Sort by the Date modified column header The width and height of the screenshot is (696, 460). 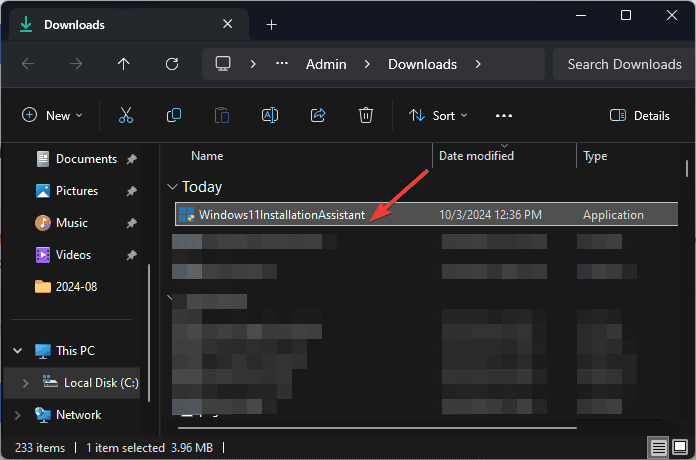pyautogui.click(x=476, y=156)
